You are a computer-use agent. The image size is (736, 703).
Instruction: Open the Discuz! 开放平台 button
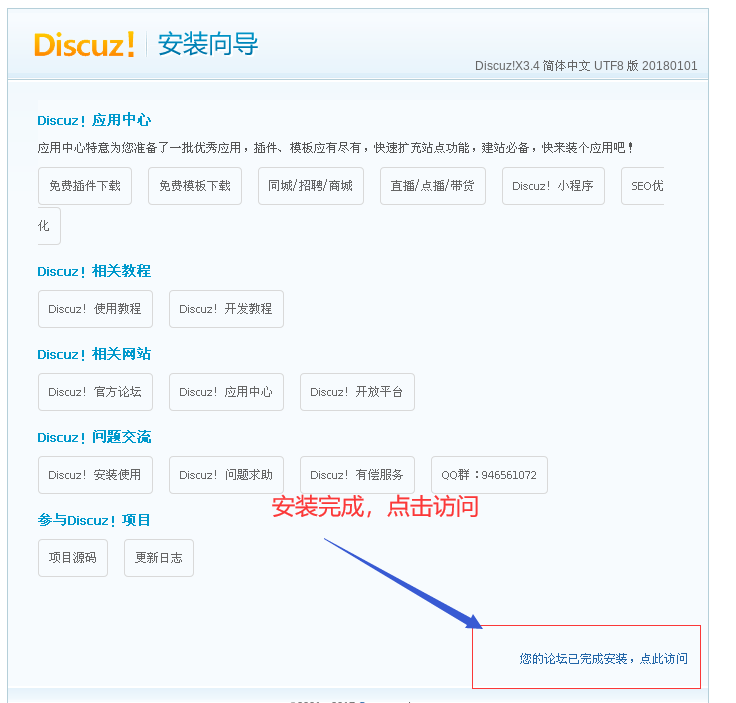[x=357, y=392]
